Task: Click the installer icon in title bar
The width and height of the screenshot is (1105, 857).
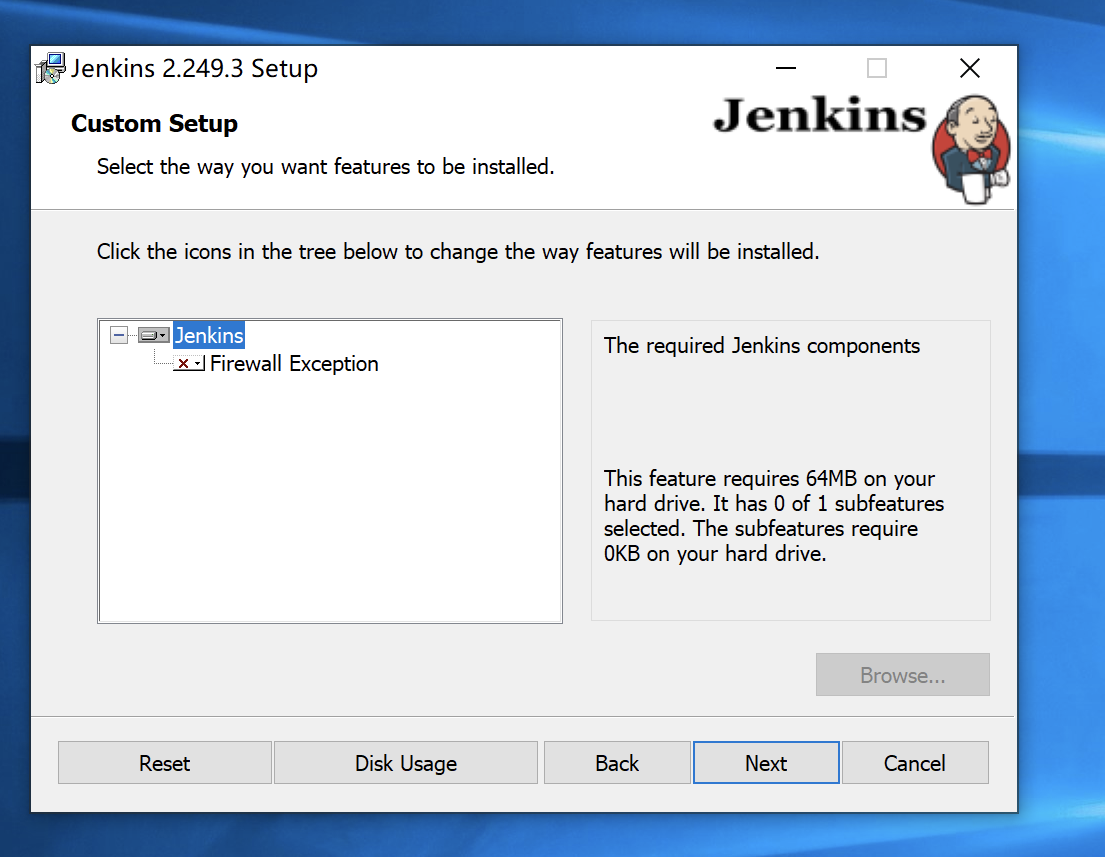Action: pyautogui.click(x=50, y=68)
